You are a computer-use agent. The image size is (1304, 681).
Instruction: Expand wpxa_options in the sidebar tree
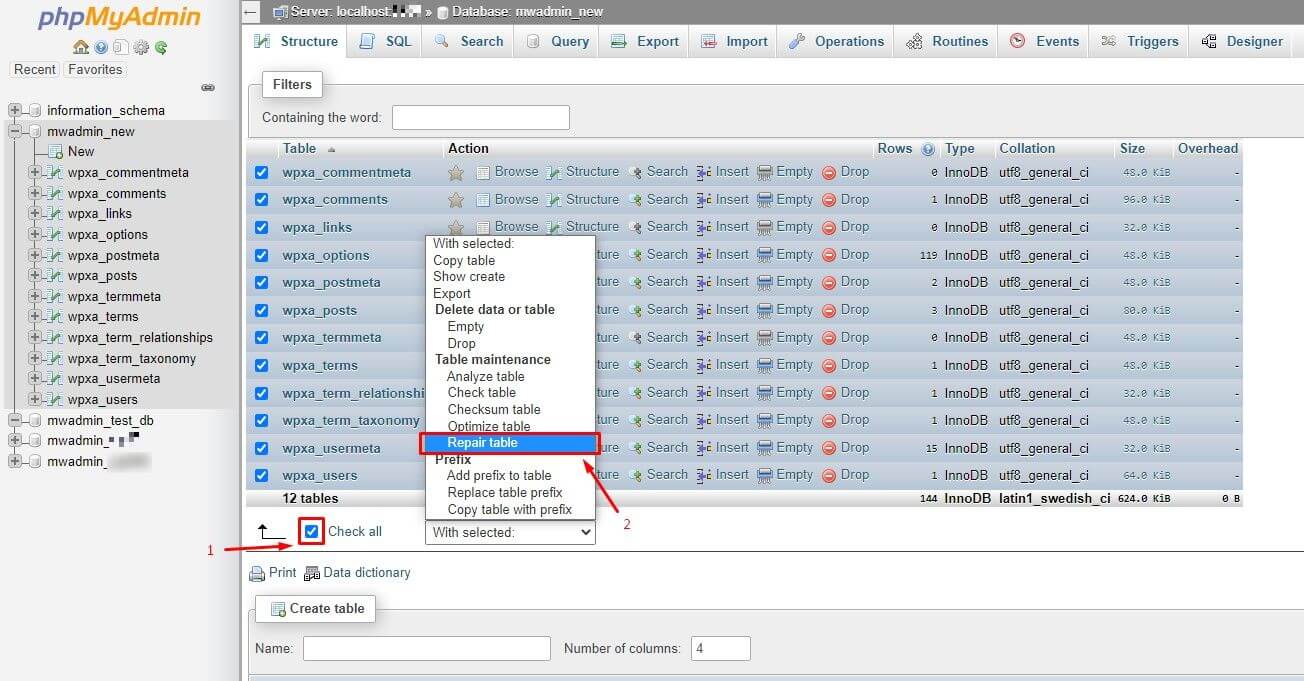(x=35, y=235)
